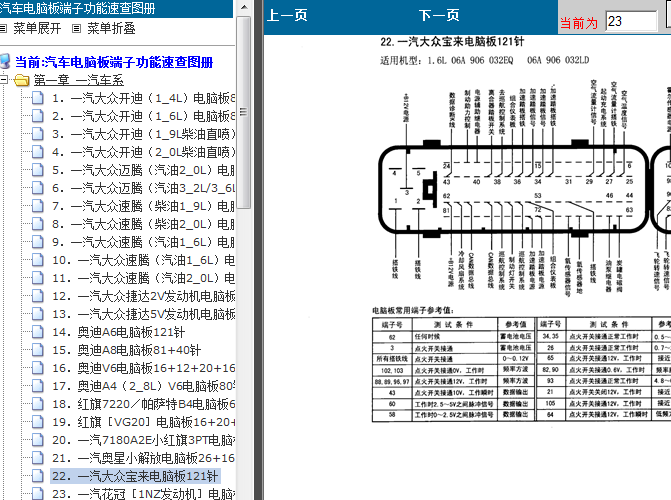The width and height of the screenshot is (671, 500).
Task: Open entry 9. 一汽大众速腾（汽油1_6L）
Action: point(143,242)
